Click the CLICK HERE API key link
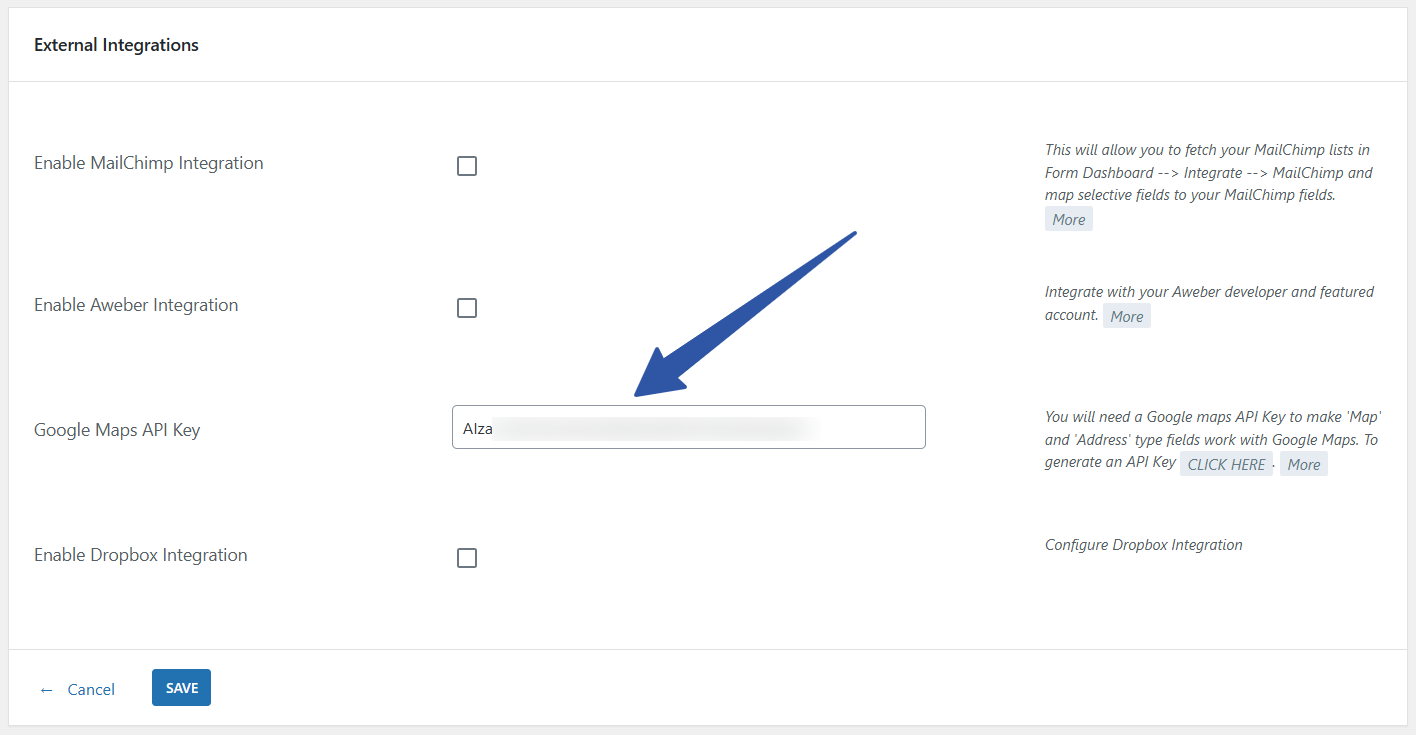Image resolution: width=1416 pixels, height=735 pixels. (x=1226, y=464)
